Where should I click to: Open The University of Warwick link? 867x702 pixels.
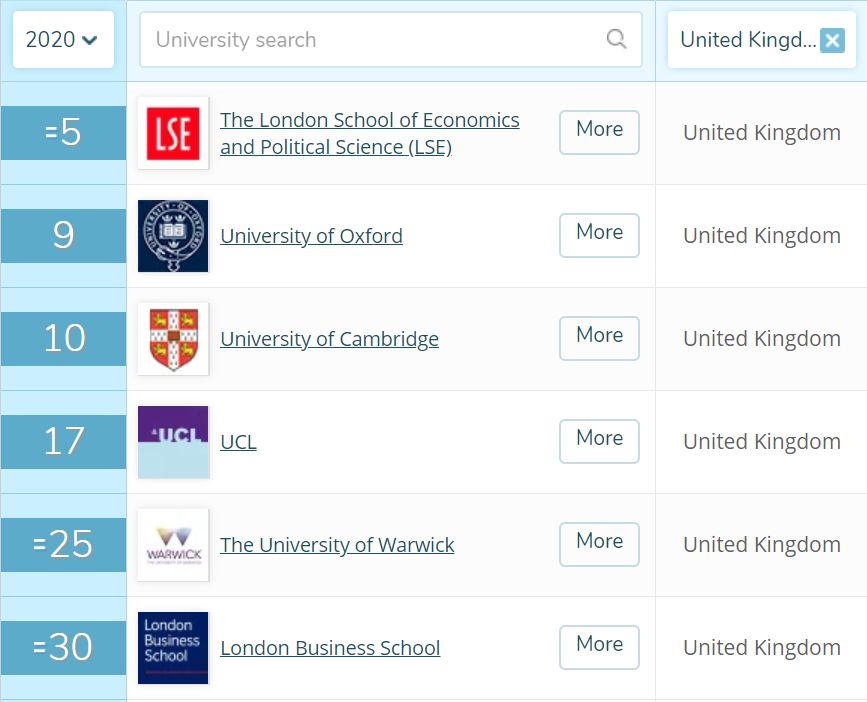click(x=337, y=545)
